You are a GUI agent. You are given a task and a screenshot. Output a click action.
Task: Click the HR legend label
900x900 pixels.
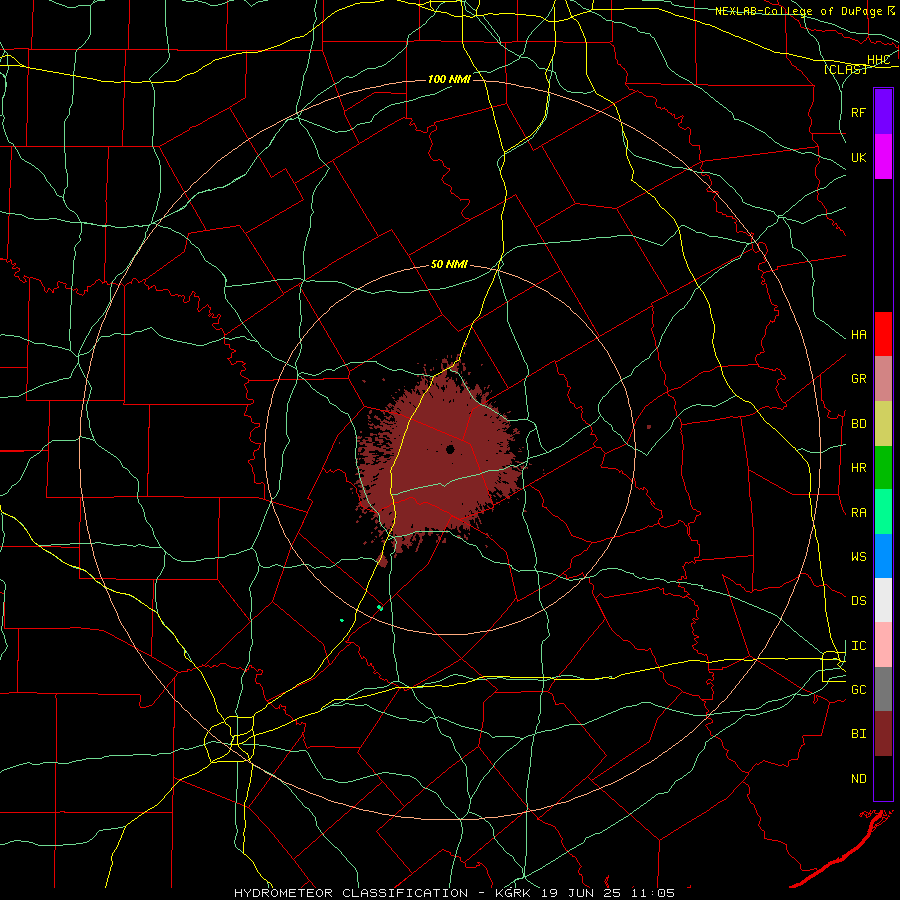858,468
